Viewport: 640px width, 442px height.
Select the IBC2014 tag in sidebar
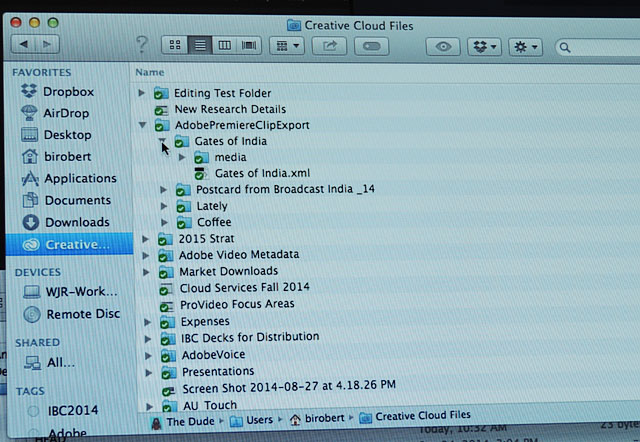[62, 410]
